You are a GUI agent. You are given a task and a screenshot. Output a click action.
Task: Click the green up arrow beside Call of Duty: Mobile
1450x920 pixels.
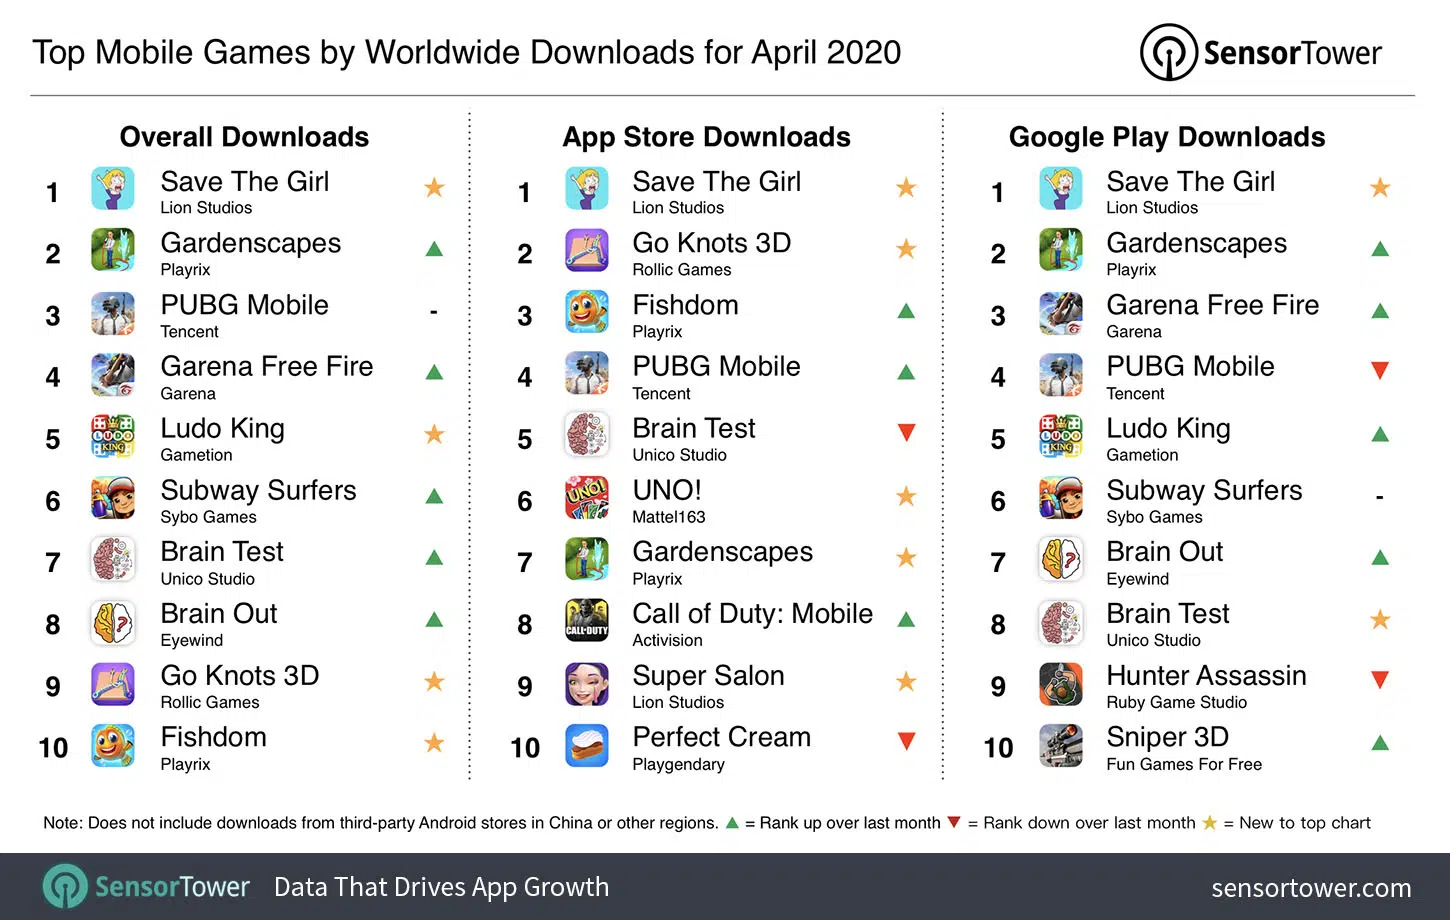coord(906,619)
